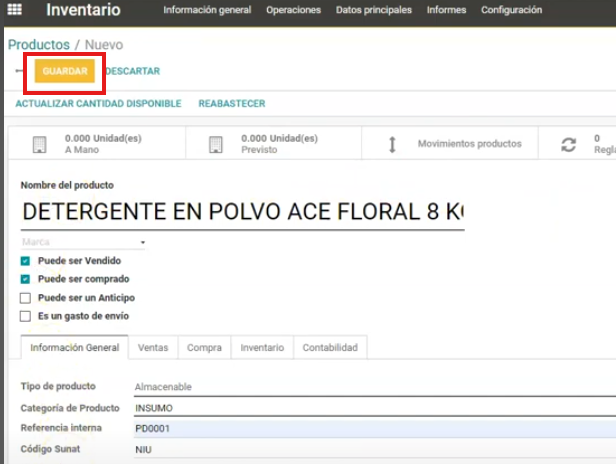
Task: Switch to Información General tab
Action: click(75, 347)
